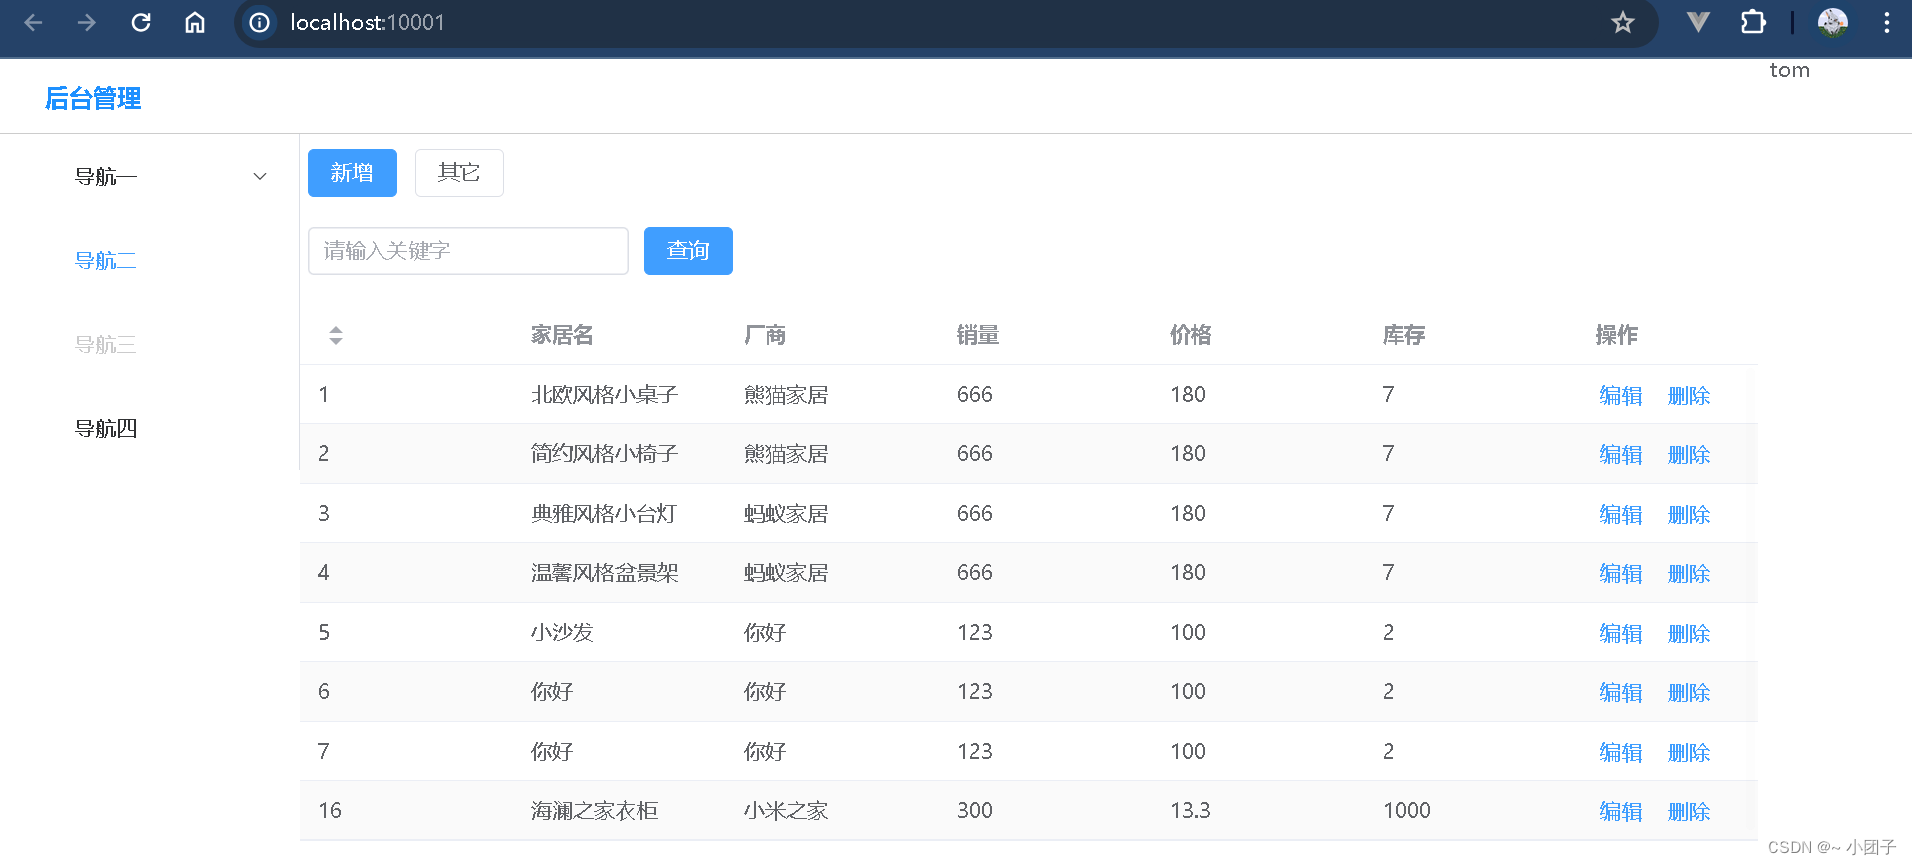
Task: Select the 典雅风格小台灯 name cell
Action: [604, 514]
